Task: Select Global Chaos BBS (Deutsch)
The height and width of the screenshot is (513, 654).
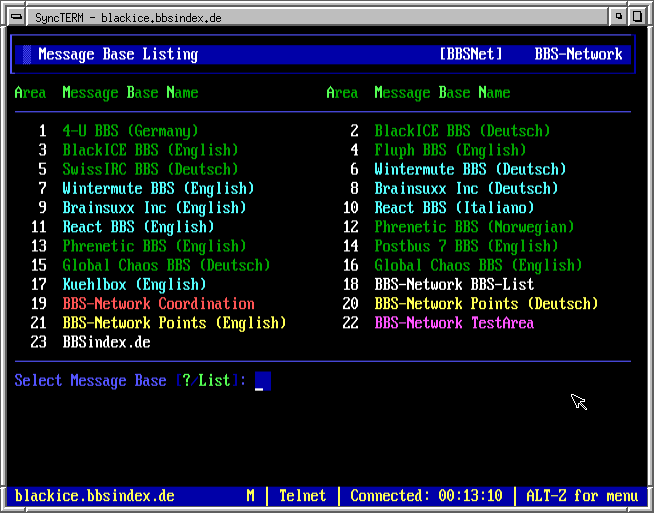Action: [166, 265]
